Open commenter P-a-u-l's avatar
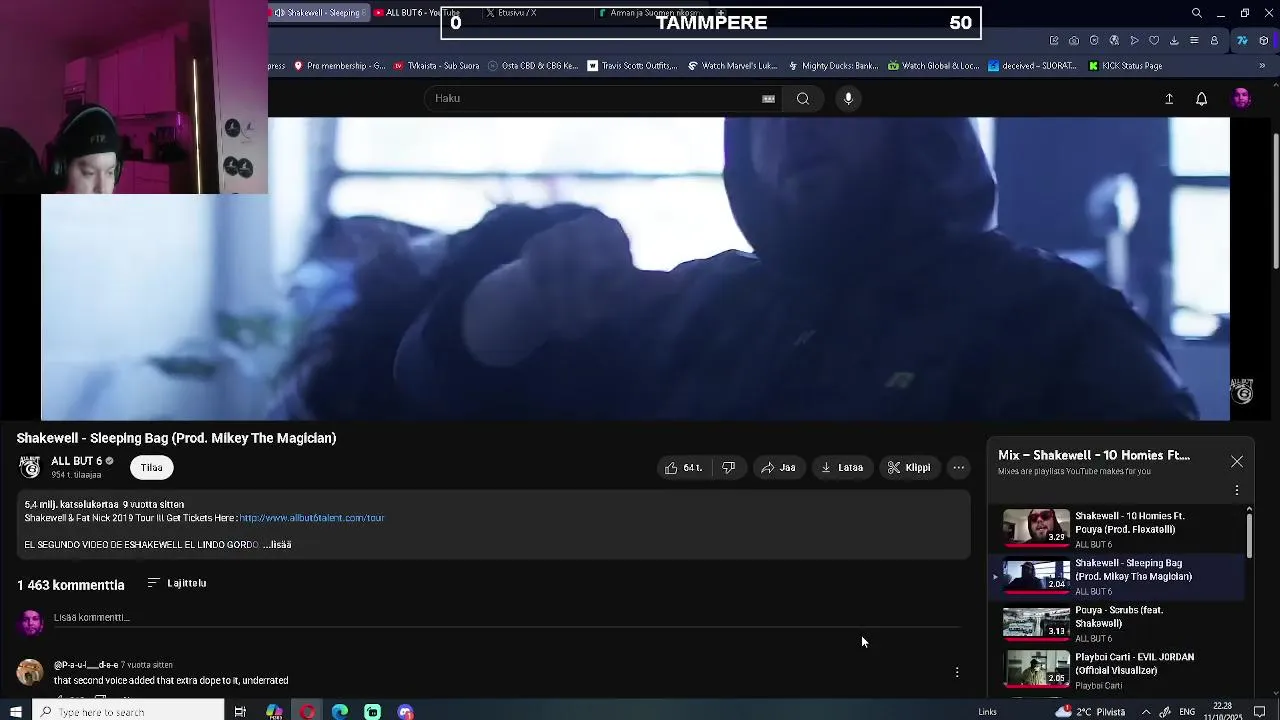The height and width of the screenshot is (720, 1280). 30,671
